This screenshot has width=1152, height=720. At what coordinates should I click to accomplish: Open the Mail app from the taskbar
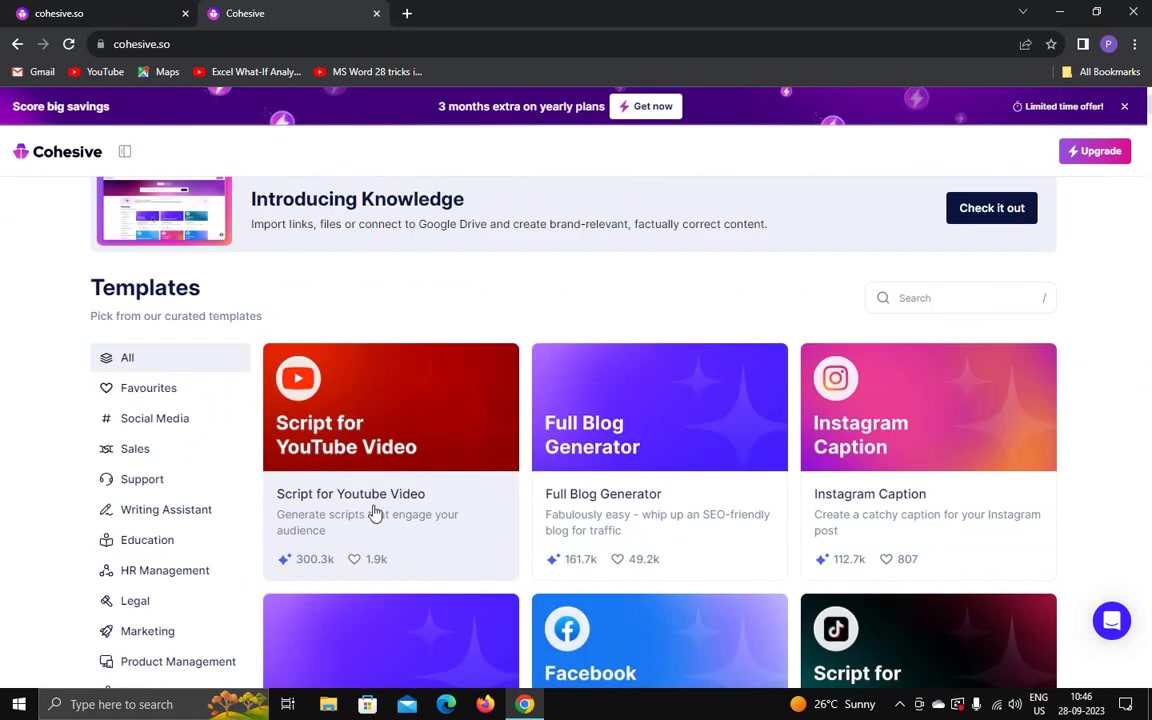407,704
